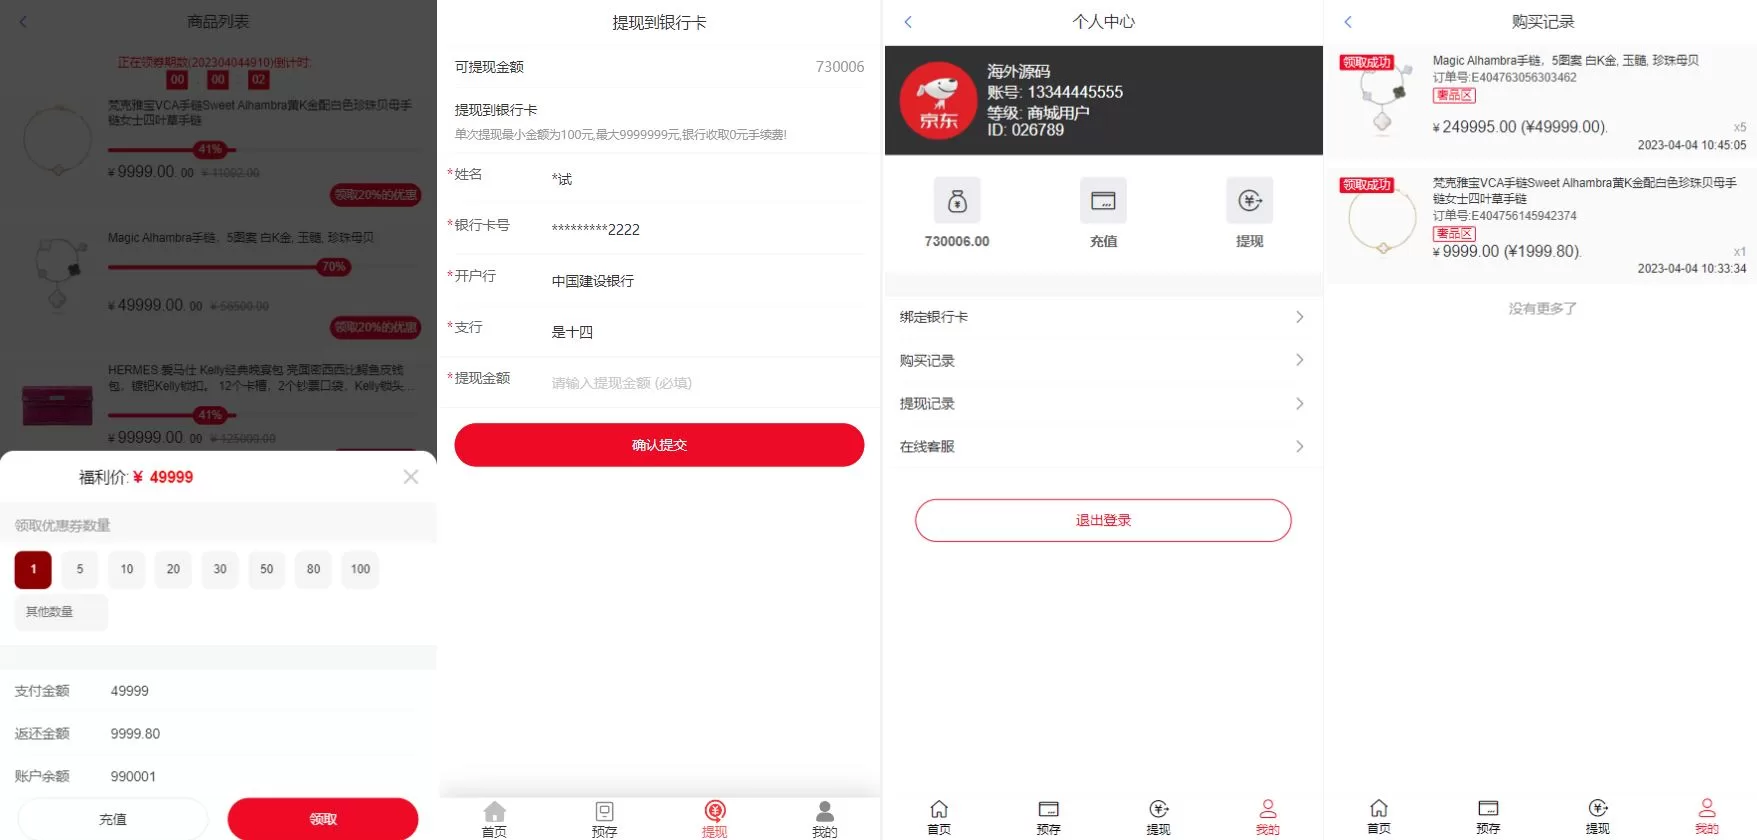Open 首页 tab on withdrawal screen
Image resolution: width=1757 pixels, height=840 pixels.
(x=494, y=819)
